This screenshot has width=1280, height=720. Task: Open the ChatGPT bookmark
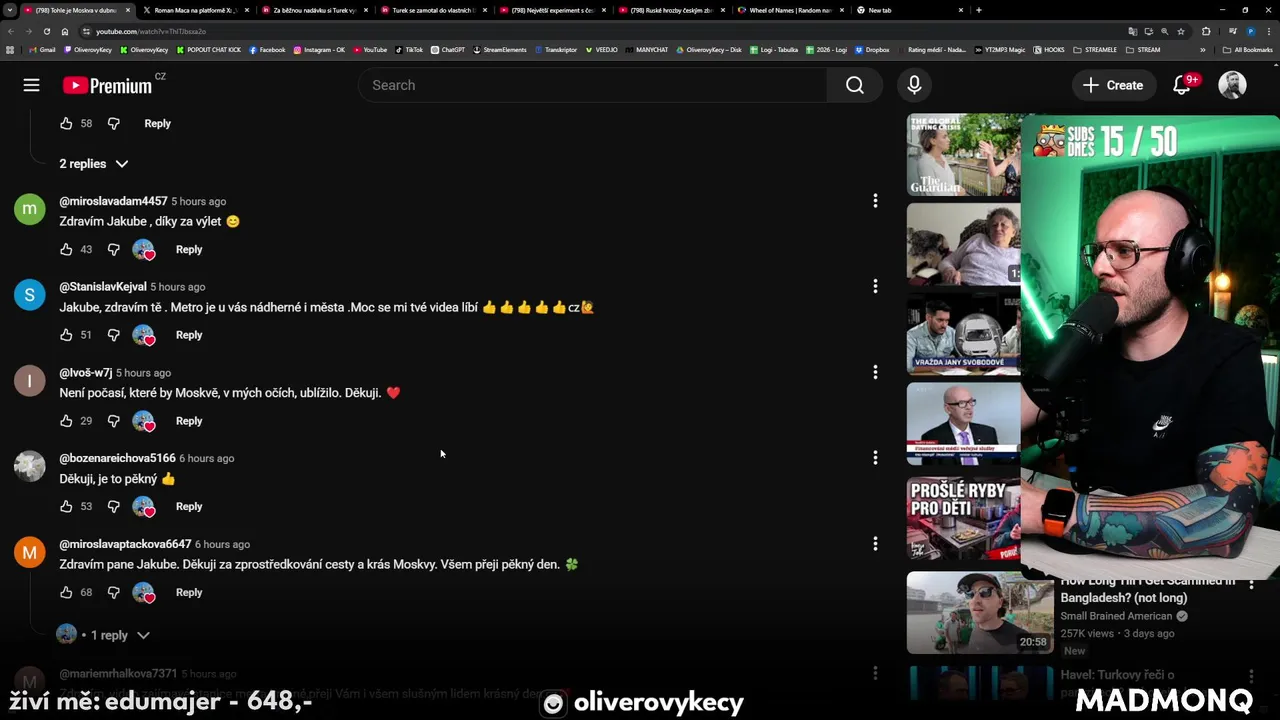coord(447,49)
